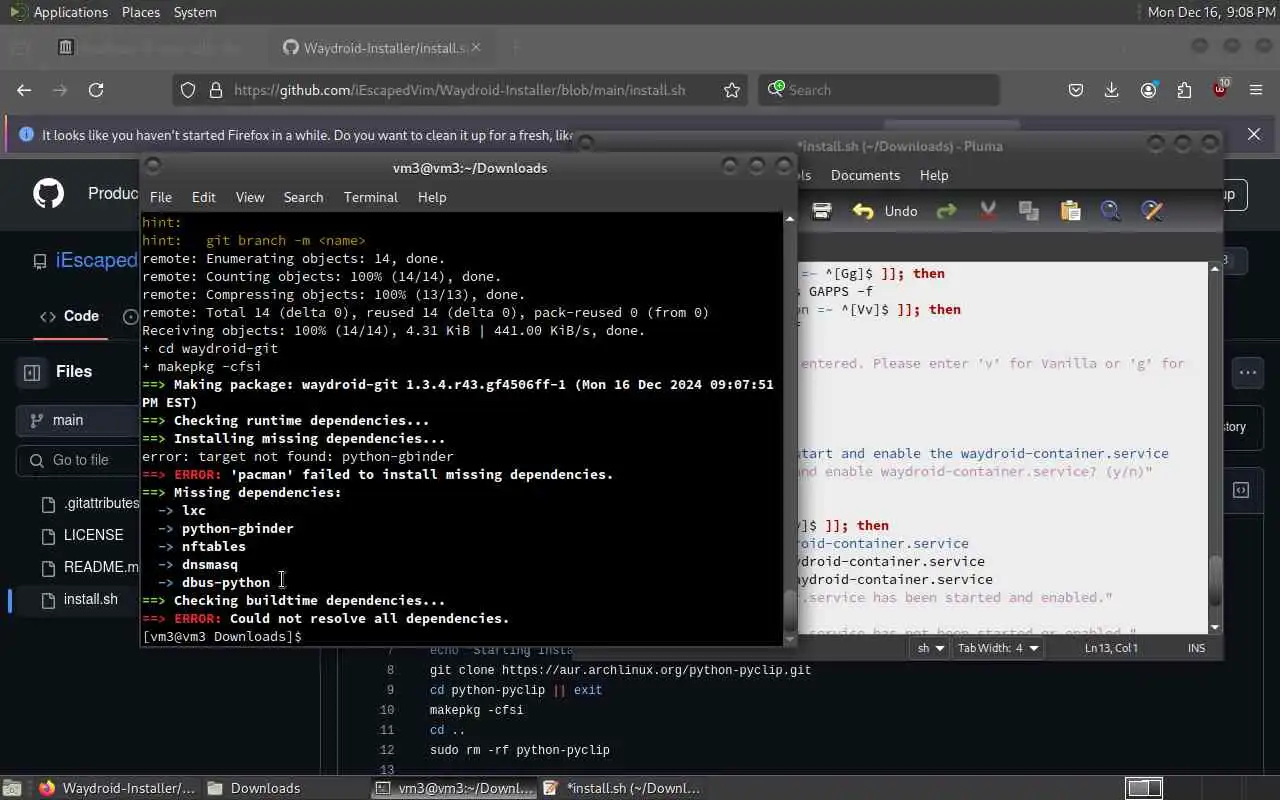This screenshot has height=800, width=1280.
Task: Open the System menu in top panel
Action: coord(195,12)
